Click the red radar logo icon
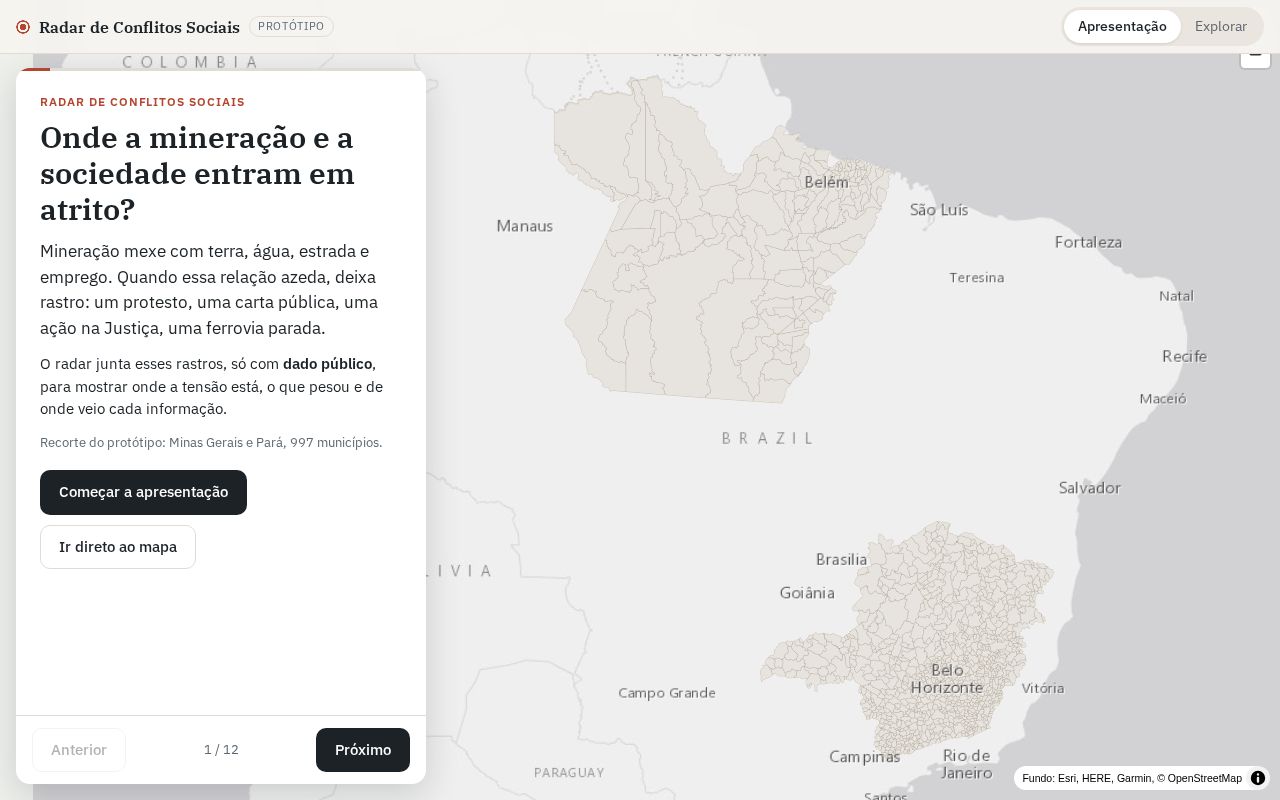Image resolution: width=1280 pixels, height=800 pixels. point(23,27)
